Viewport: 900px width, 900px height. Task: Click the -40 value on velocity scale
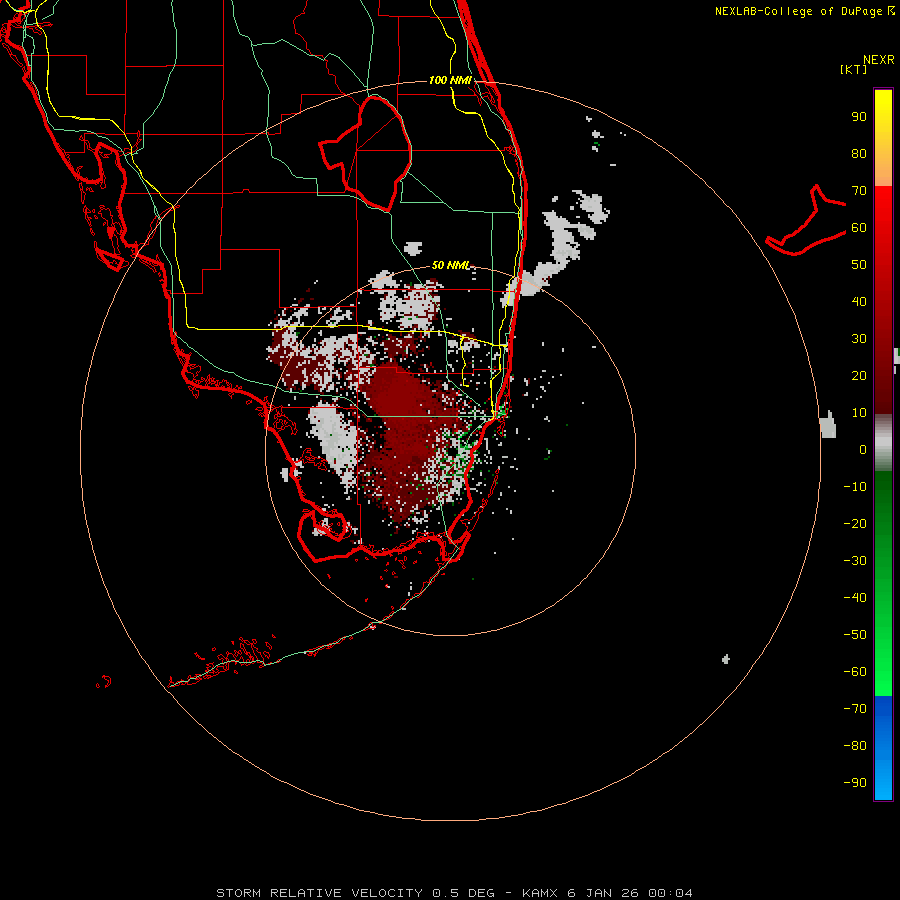855,598
